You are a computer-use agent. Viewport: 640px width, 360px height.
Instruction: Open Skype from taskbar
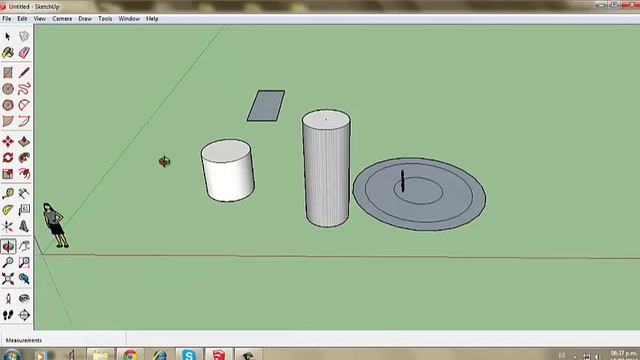point(189,355)
